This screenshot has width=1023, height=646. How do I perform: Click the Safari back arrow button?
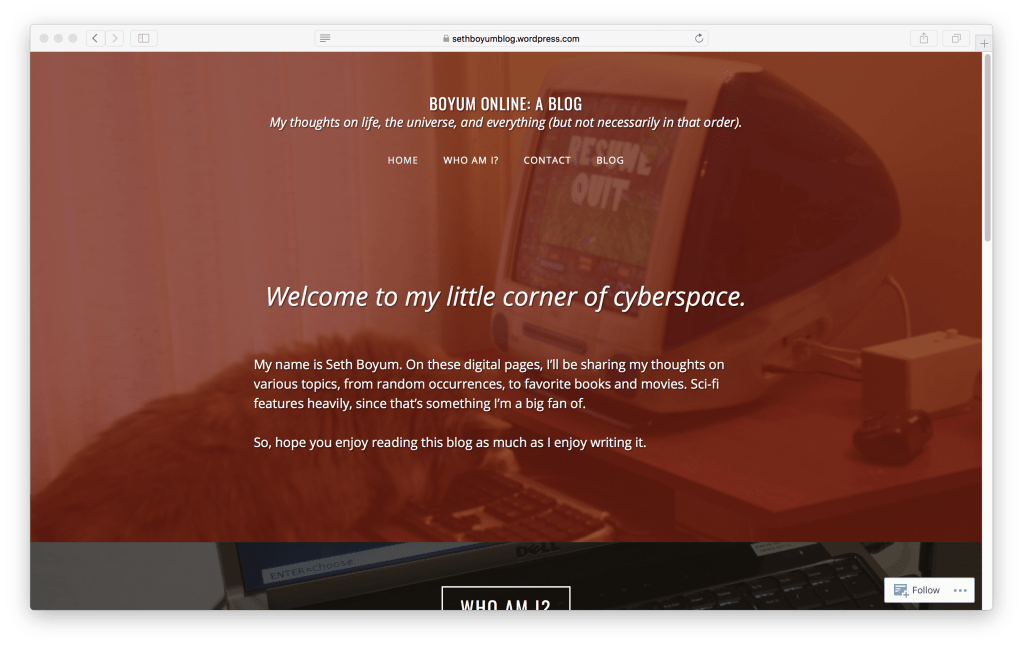pos(95,38)
